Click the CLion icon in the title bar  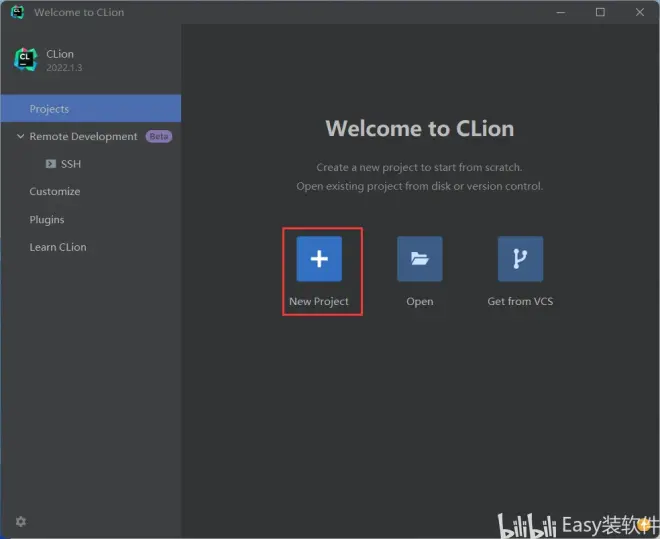coord(17,12)
